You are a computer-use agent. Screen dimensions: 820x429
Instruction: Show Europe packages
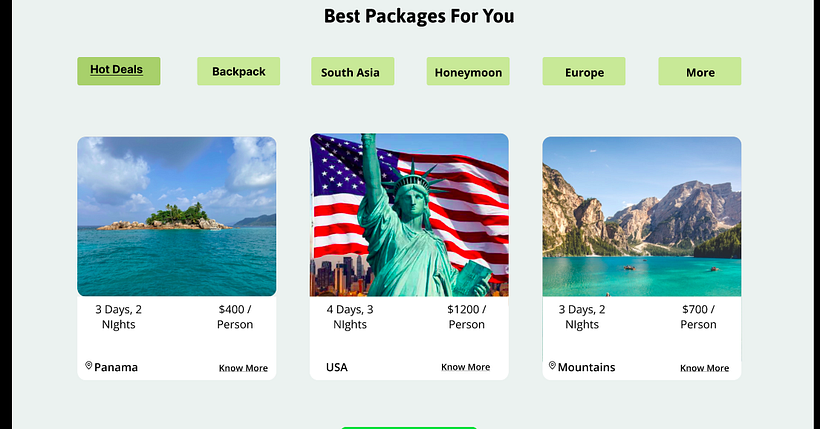pyautogui.click(x=584, y=71)
